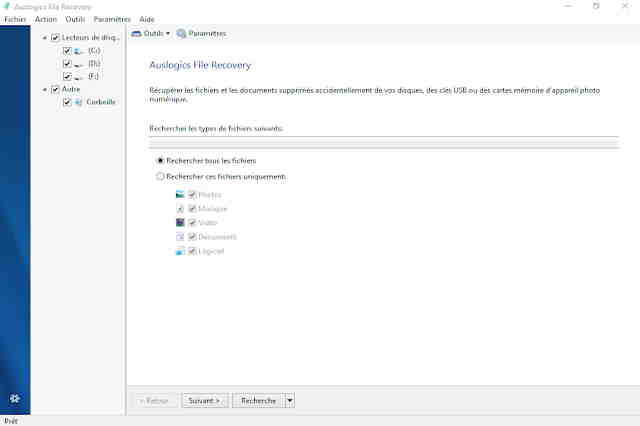Viewport: 640px width, 426px height.
Task: Click the Vidéo film icon
Action: tap(180, 222)
